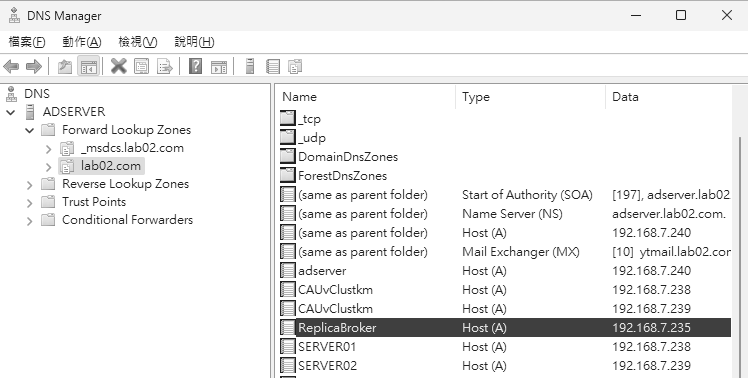Select the SERVER01 host record name
The image size is (748, 378).
[x=327, y=346]
